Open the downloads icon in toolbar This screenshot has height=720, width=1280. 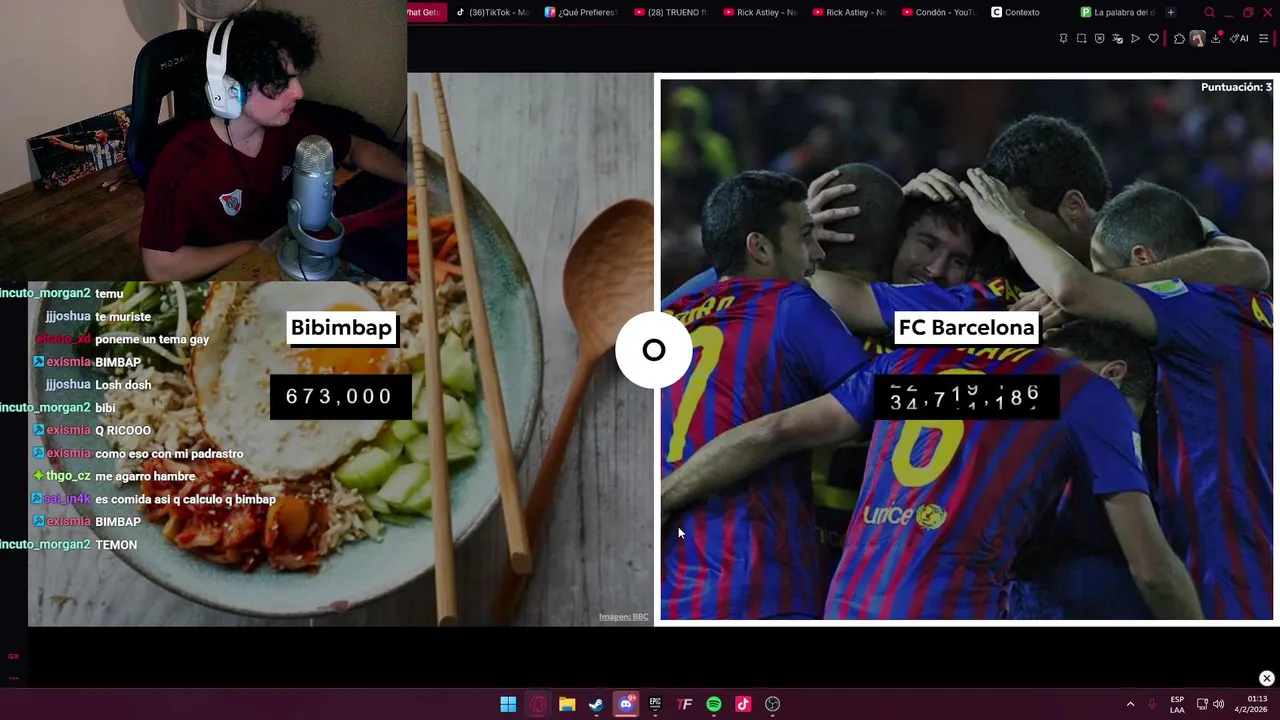coord(1216,38)
